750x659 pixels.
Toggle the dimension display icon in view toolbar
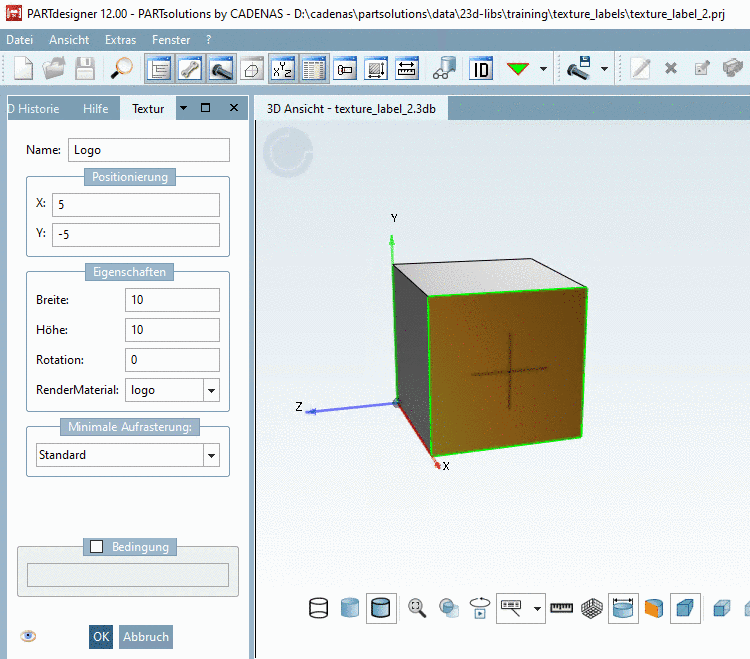coord(623,607)
